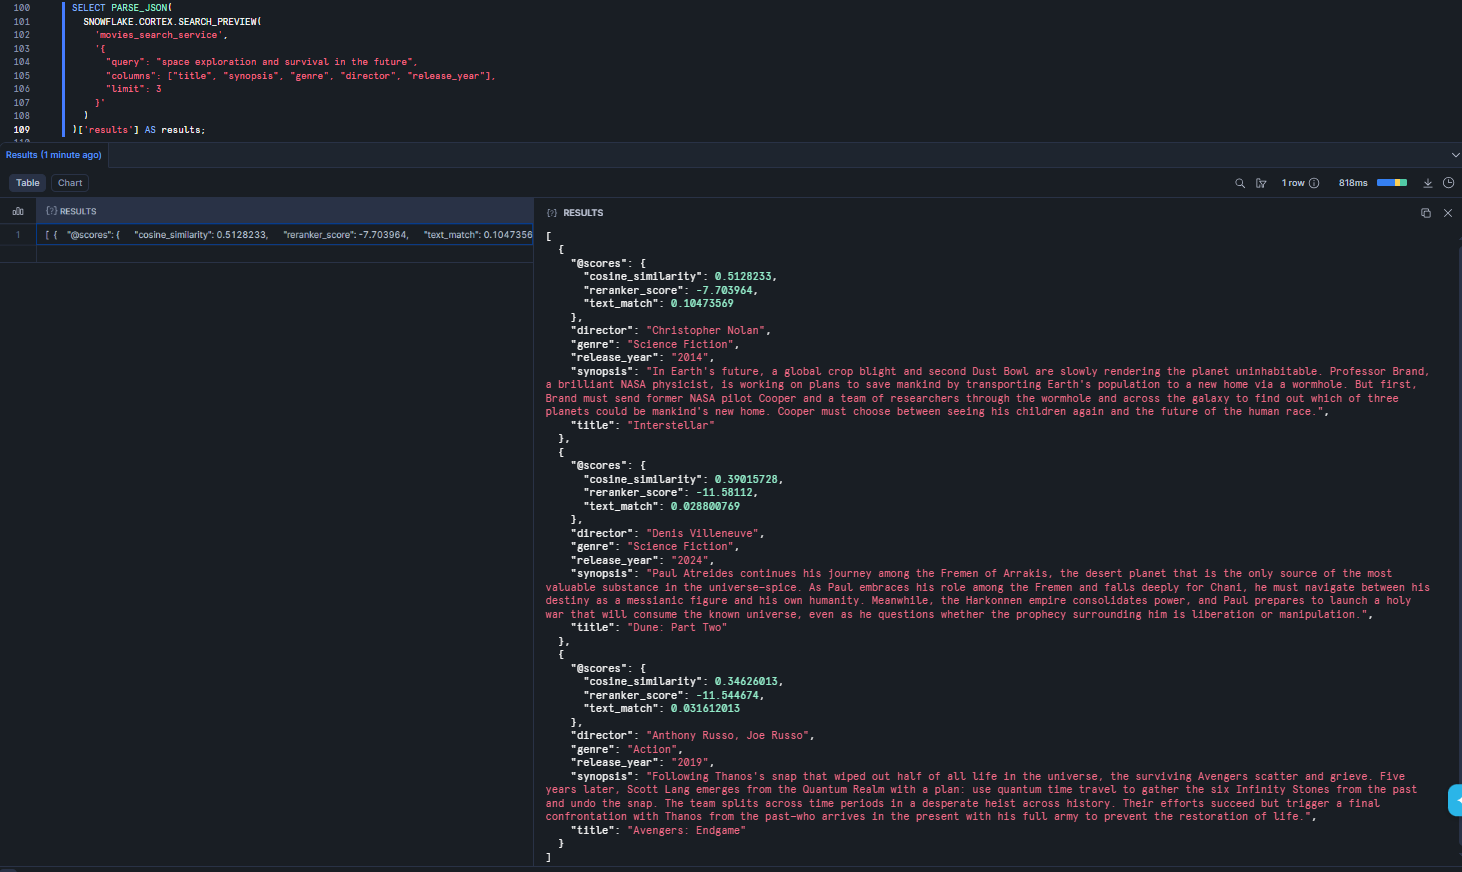Search the query results

1240,183
